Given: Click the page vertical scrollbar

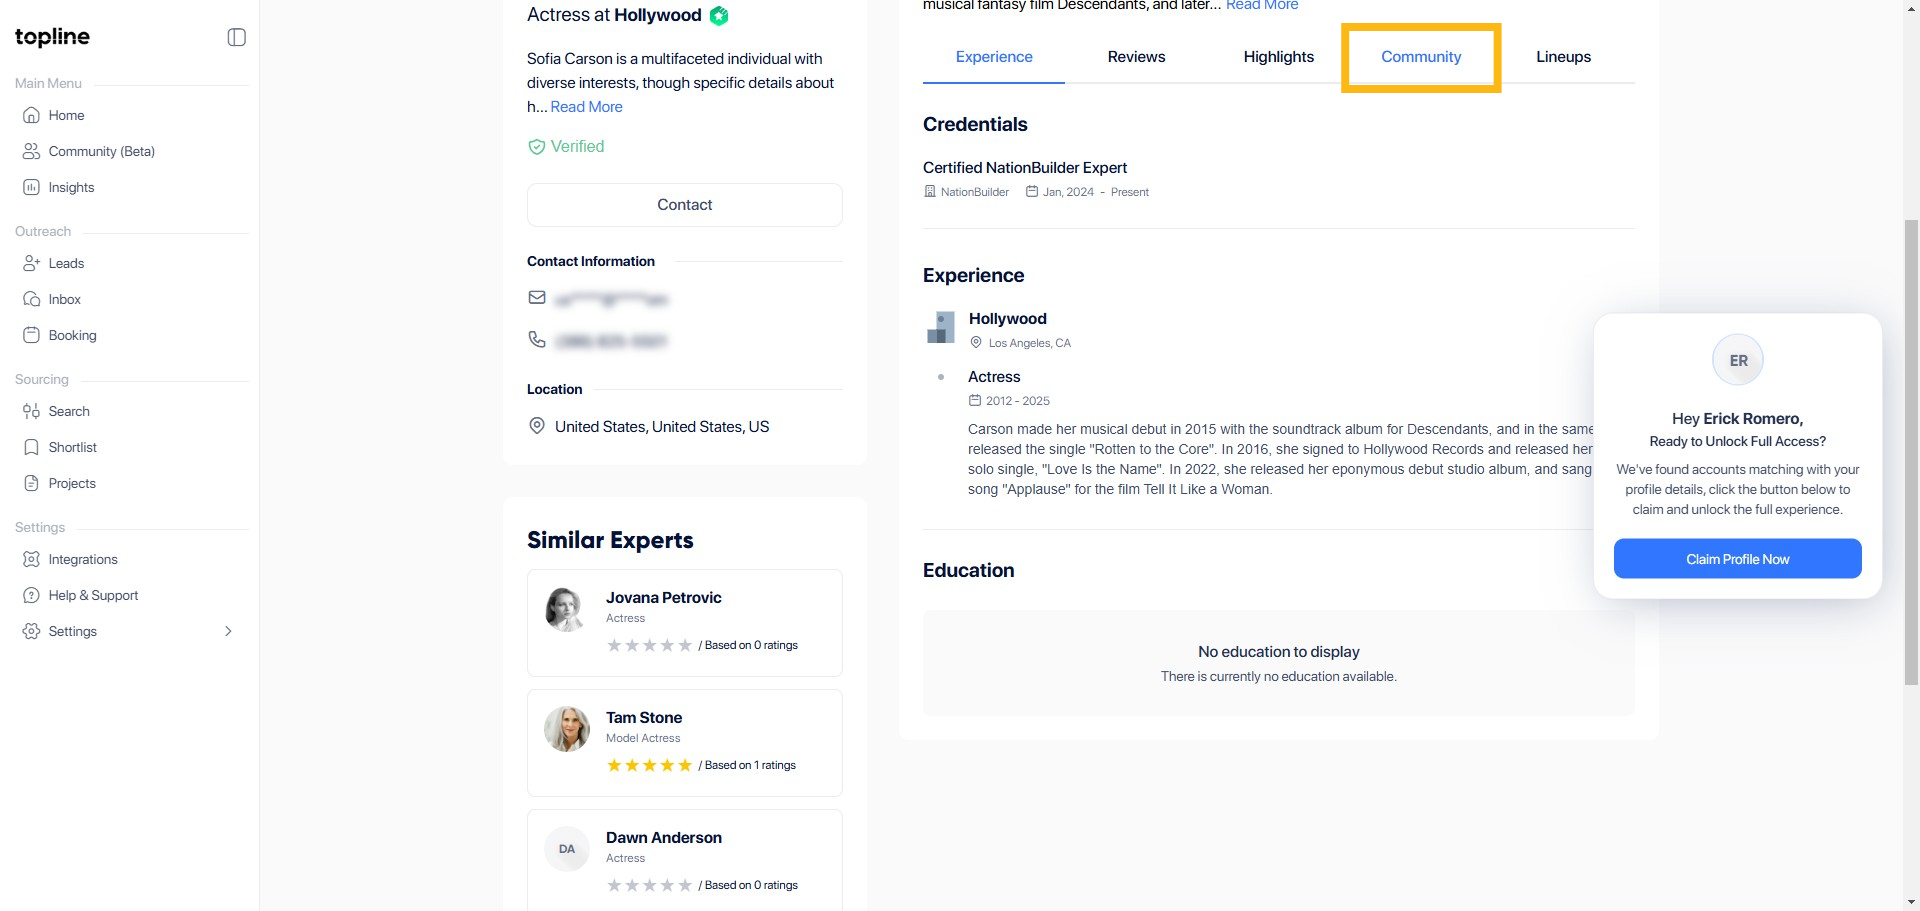Looking at the screenshot, I should tap(1911, 450).
